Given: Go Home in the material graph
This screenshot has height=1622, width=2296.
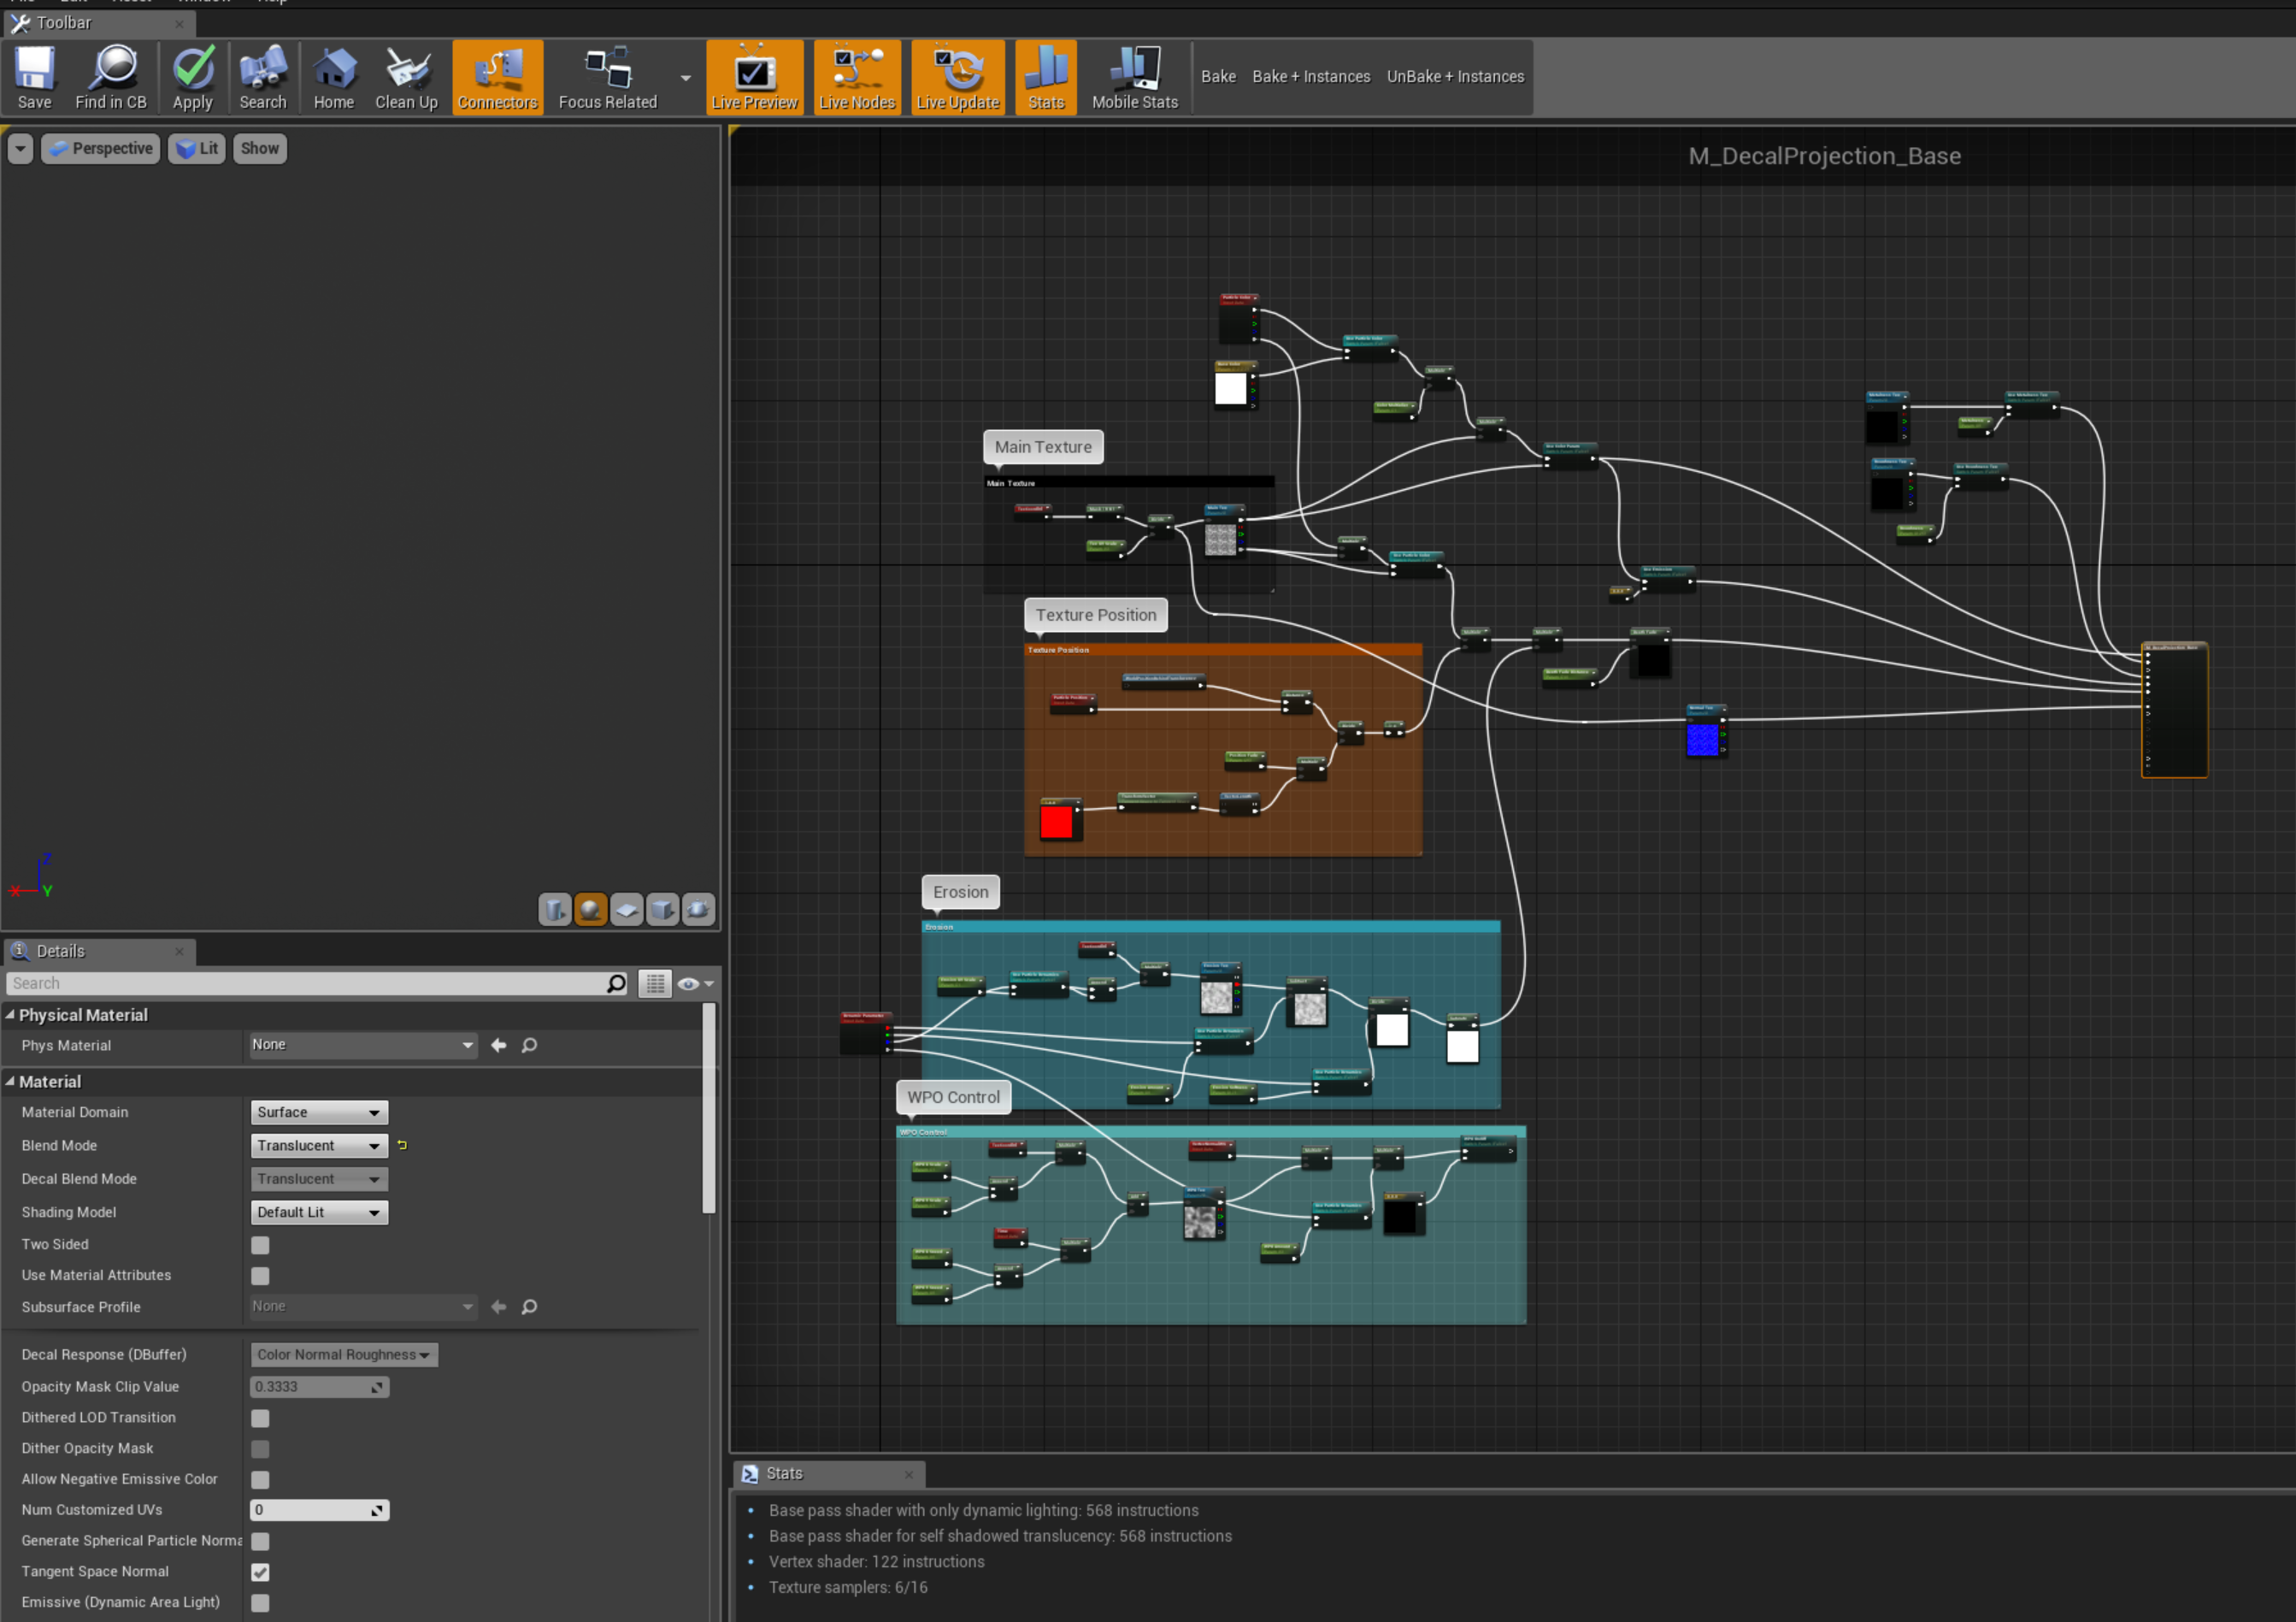Looking at the screenshot, I should (x=333, y=77).
